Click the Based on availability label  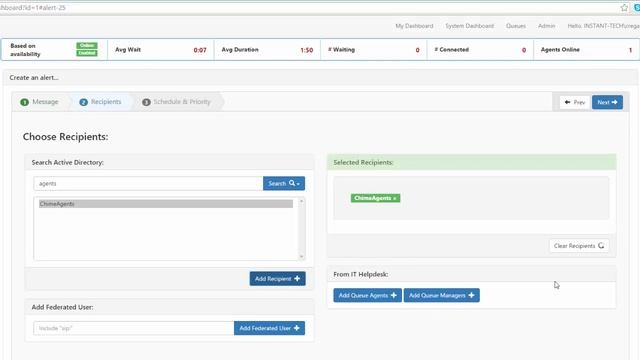coord(25,50)
